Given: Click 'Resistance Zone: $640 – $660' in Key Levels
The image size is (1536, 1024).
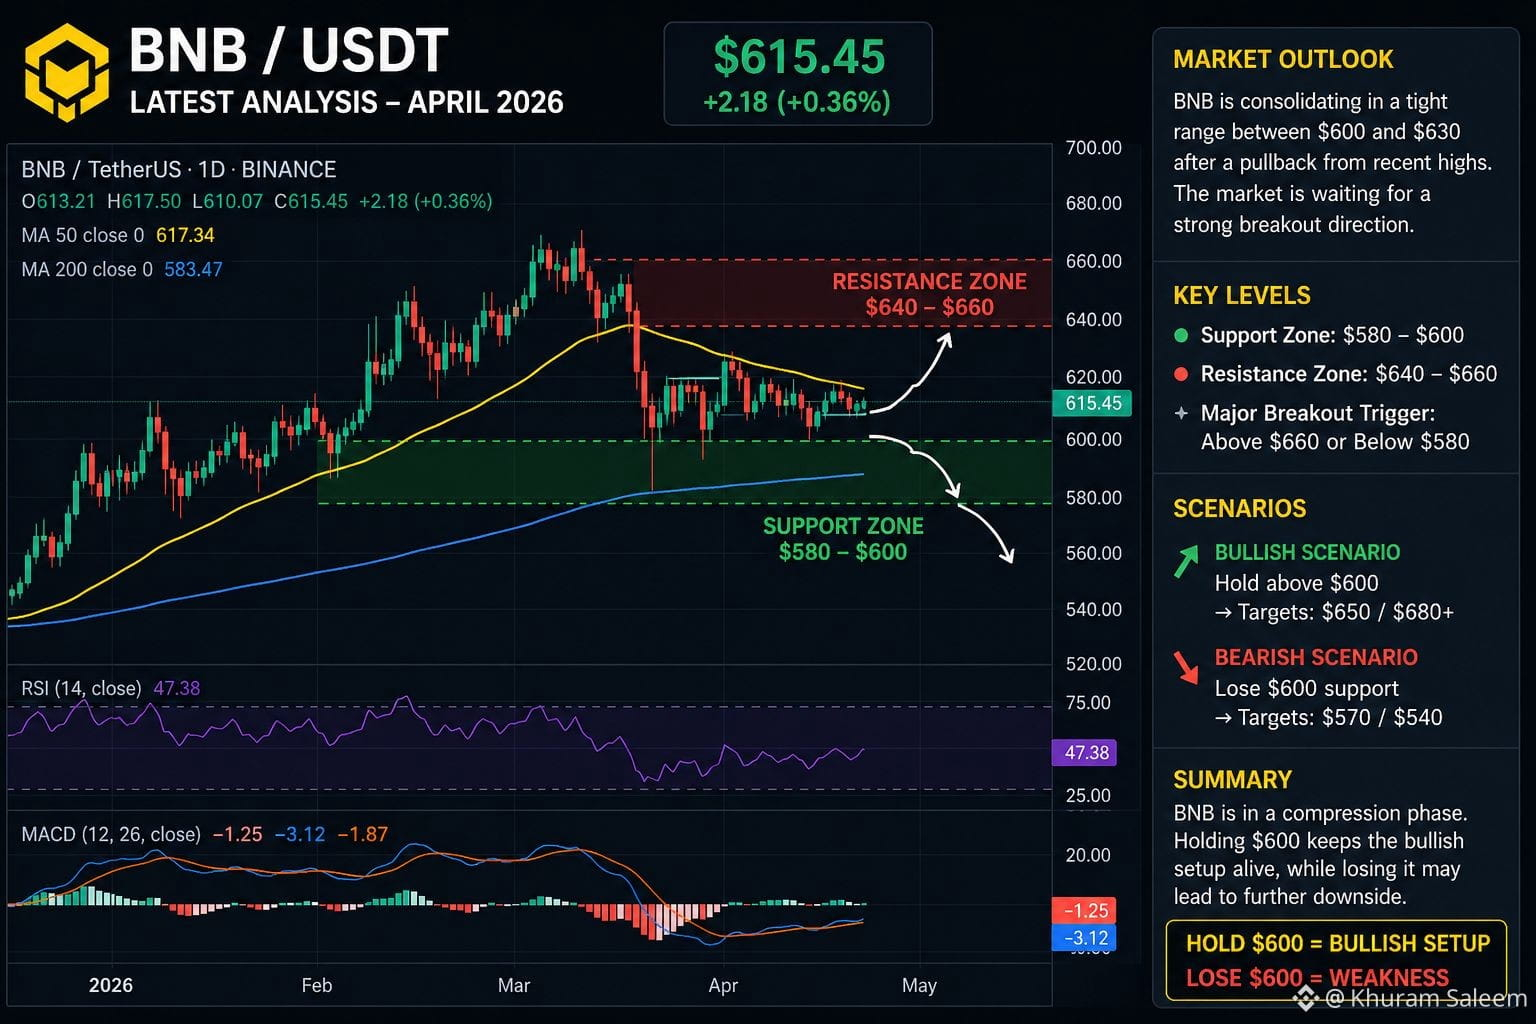Looking at the screenshot, I should (x=1349, y=374).
